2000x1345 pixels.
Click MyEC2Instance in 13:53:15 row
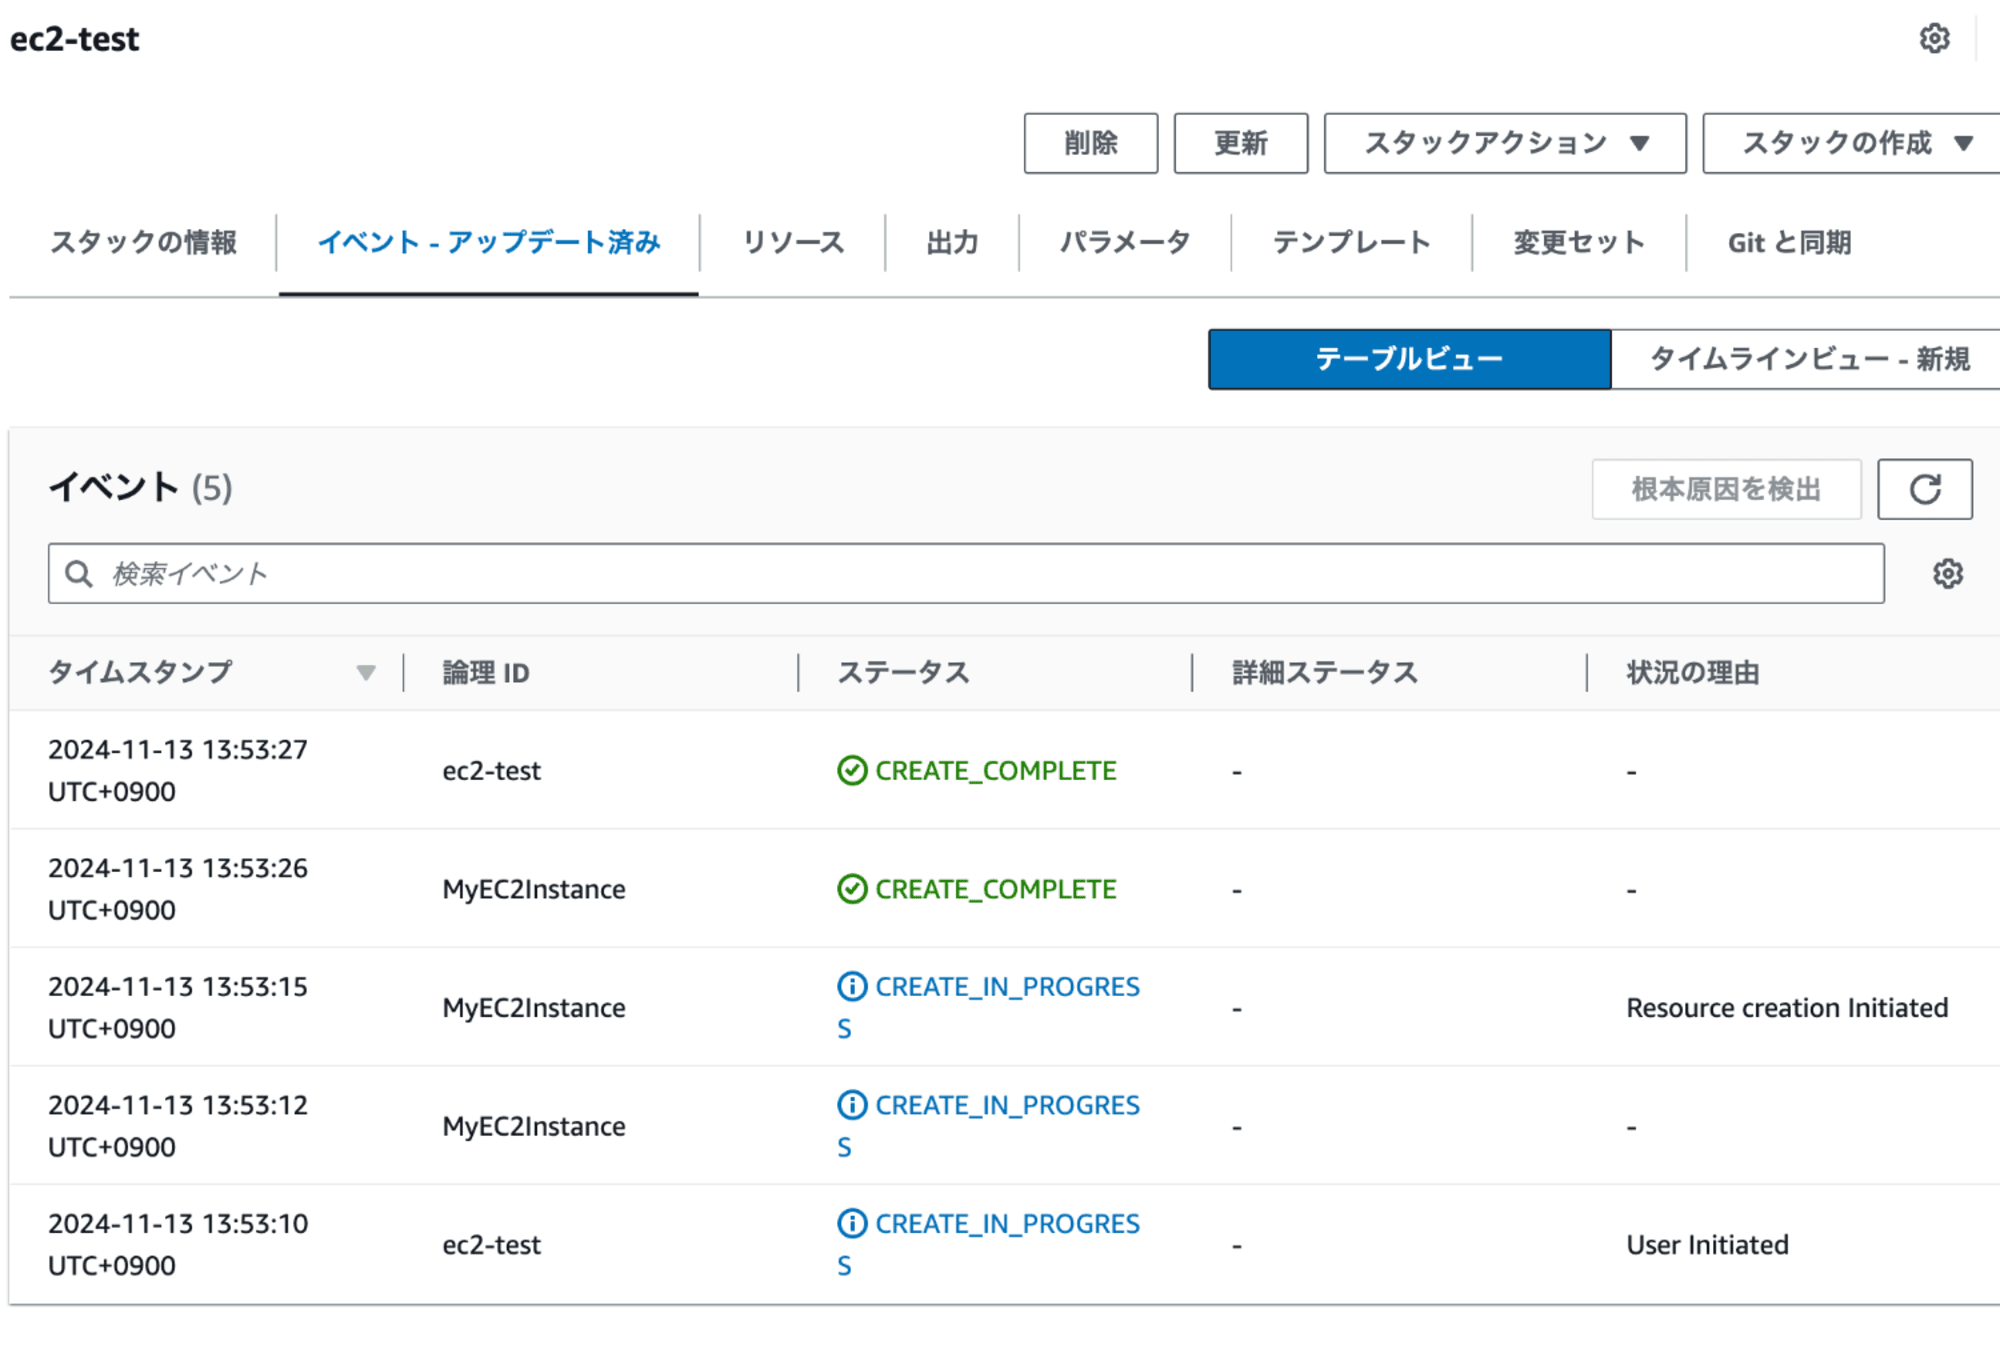[534, 1008]
